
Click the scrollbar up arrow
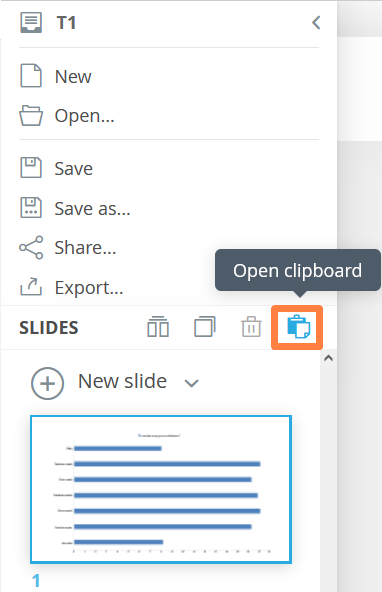pyautogui.click(x=328, y=358)
